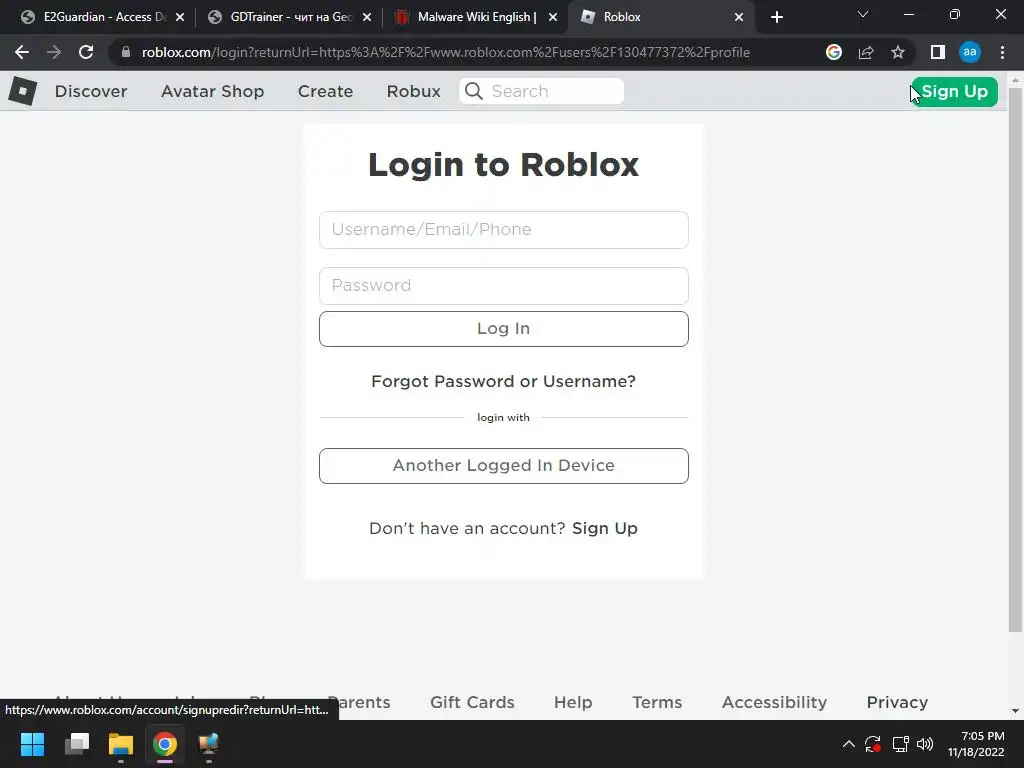This screenshot has width=1024, height=768.
Task: Open the taskbar clock and date
Action: point(976,744)
